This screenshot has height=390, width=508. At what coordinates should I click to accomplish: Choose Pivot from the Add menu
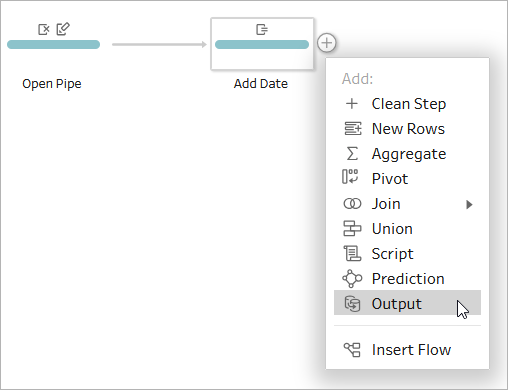click(x=407, y=179)
